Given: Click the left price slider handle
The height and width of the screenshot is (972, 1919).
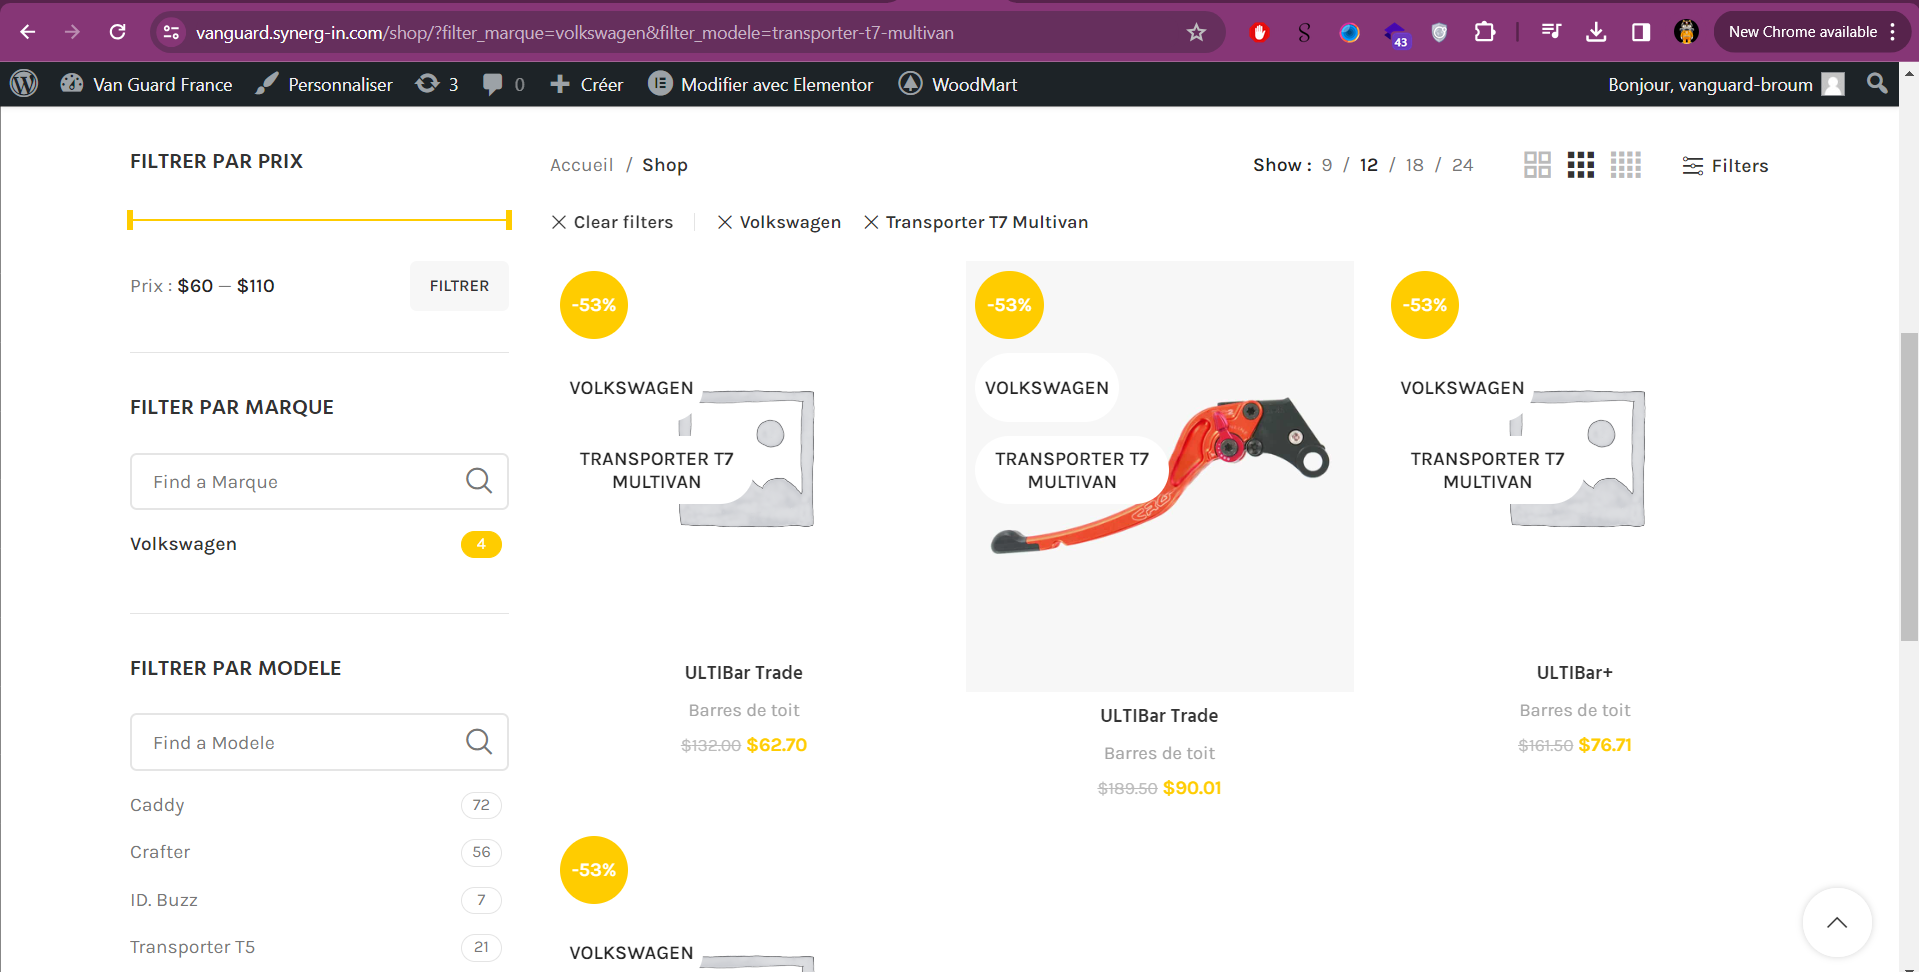Looking at the screenshot, I should [x=130, y=220].
